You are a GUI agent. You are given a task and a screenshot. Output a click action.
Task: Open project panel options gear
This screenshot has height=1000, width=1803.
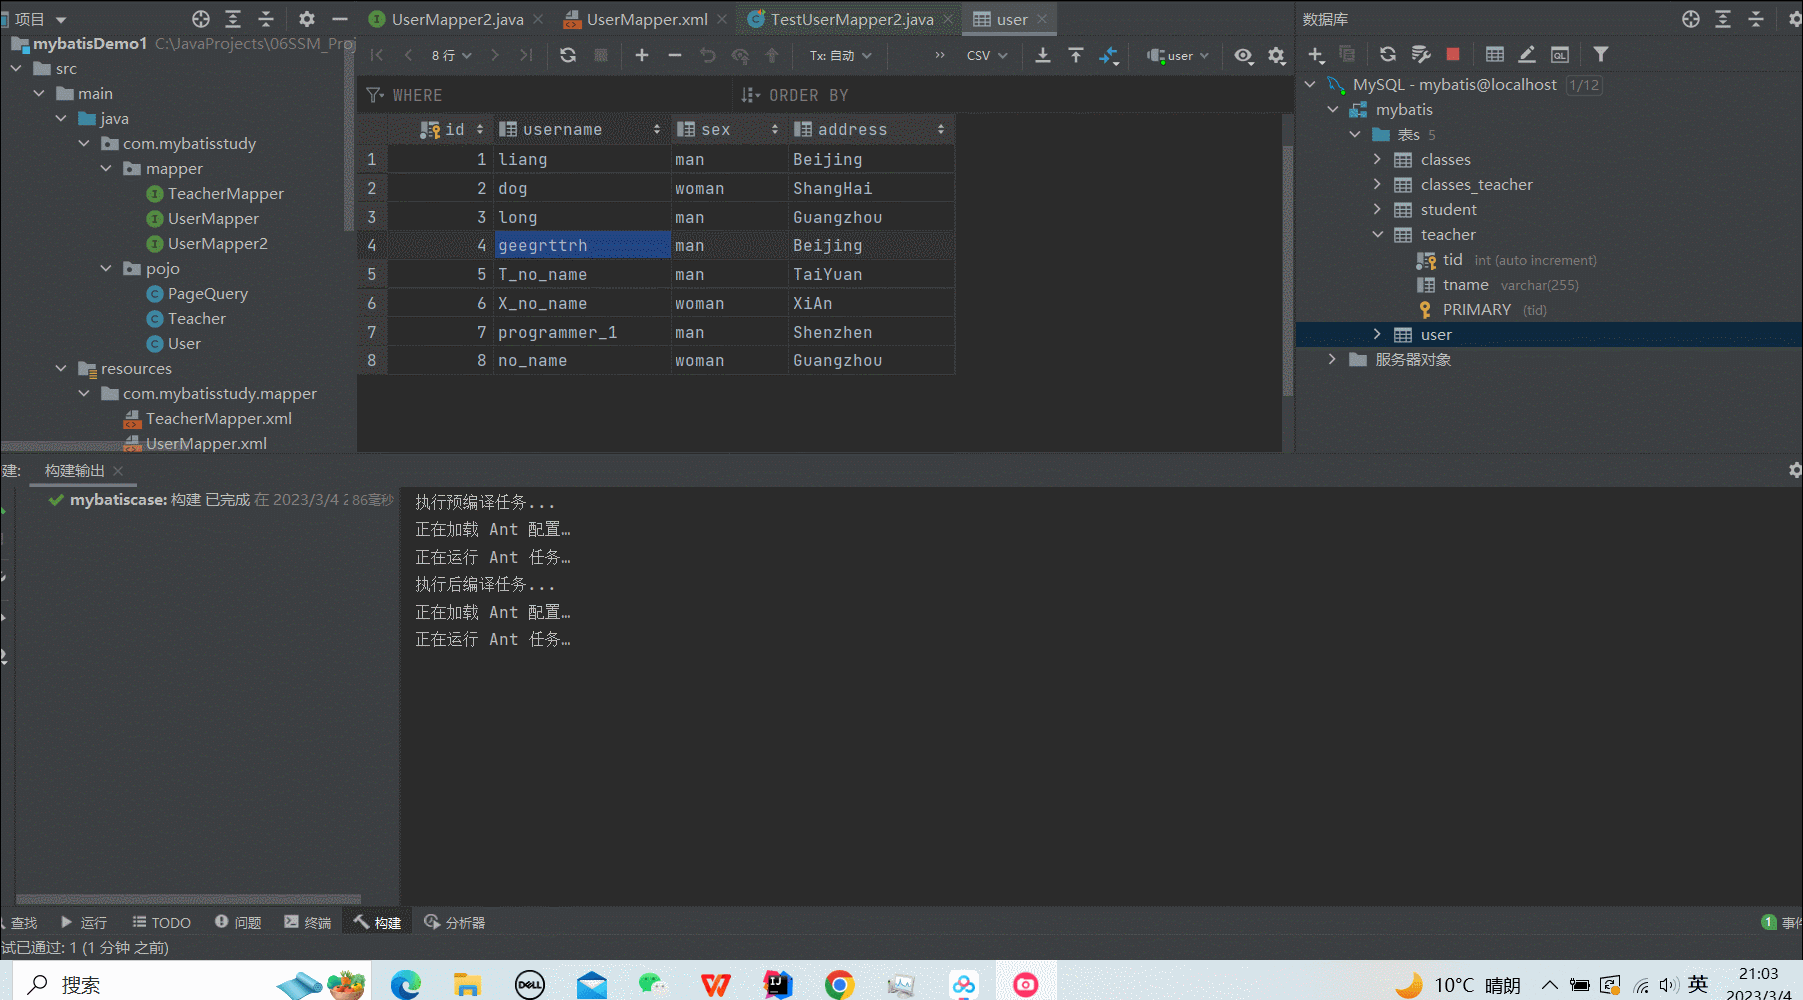pos(307,19)
